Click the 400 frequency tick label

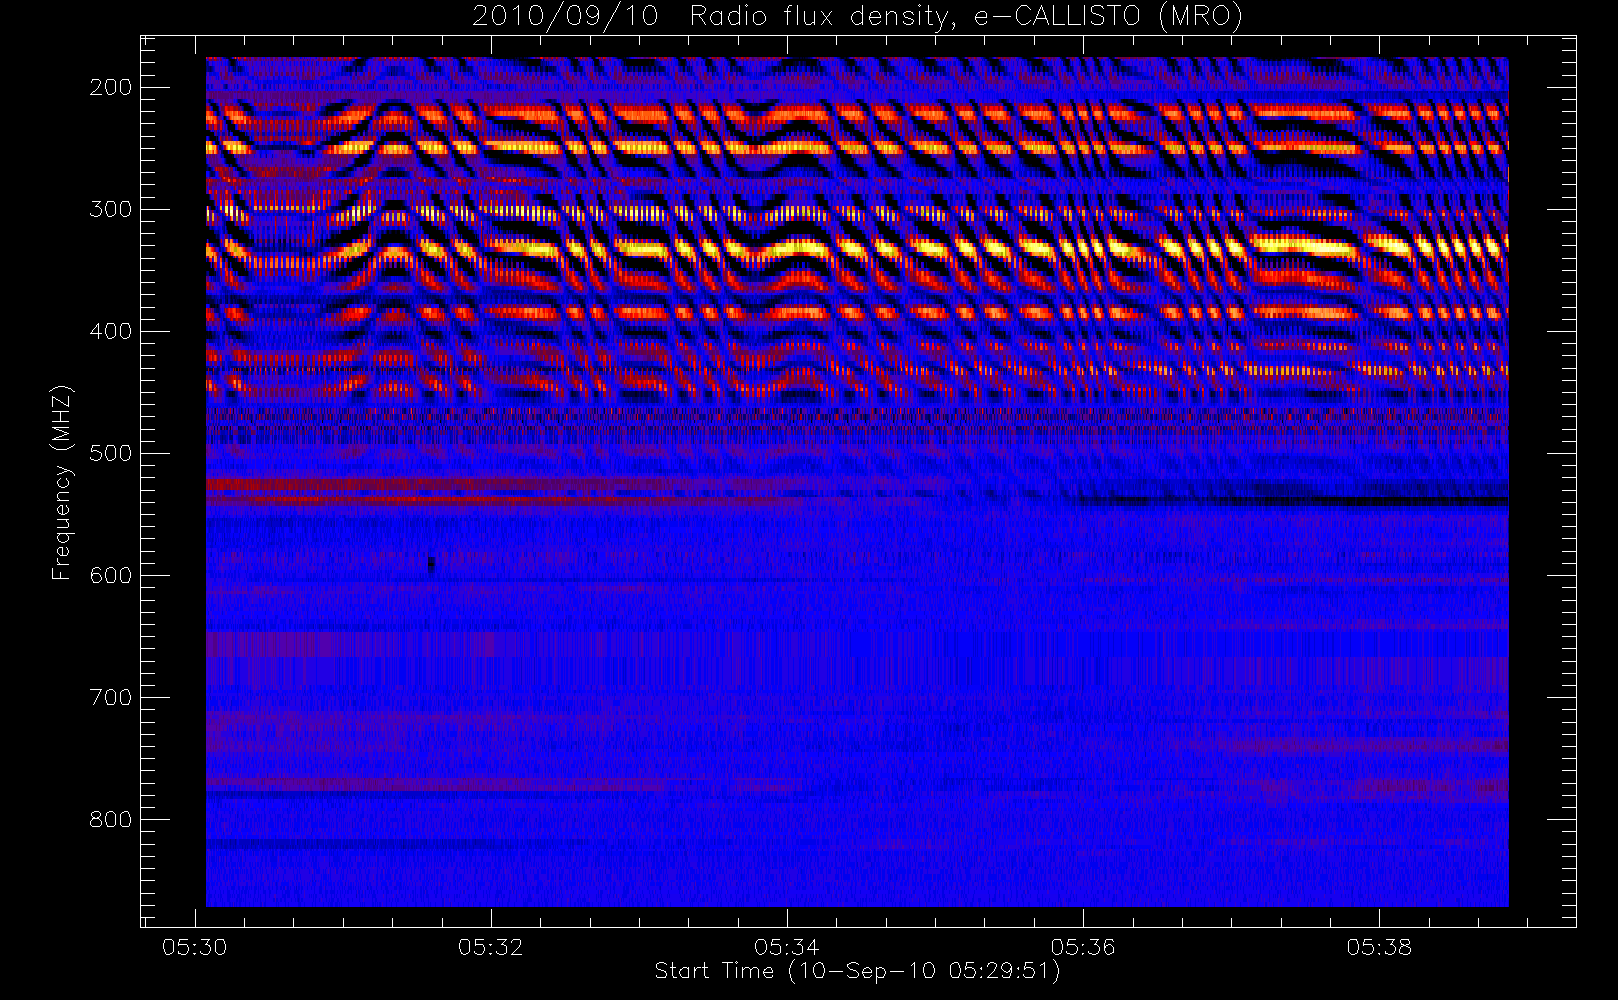110,331
